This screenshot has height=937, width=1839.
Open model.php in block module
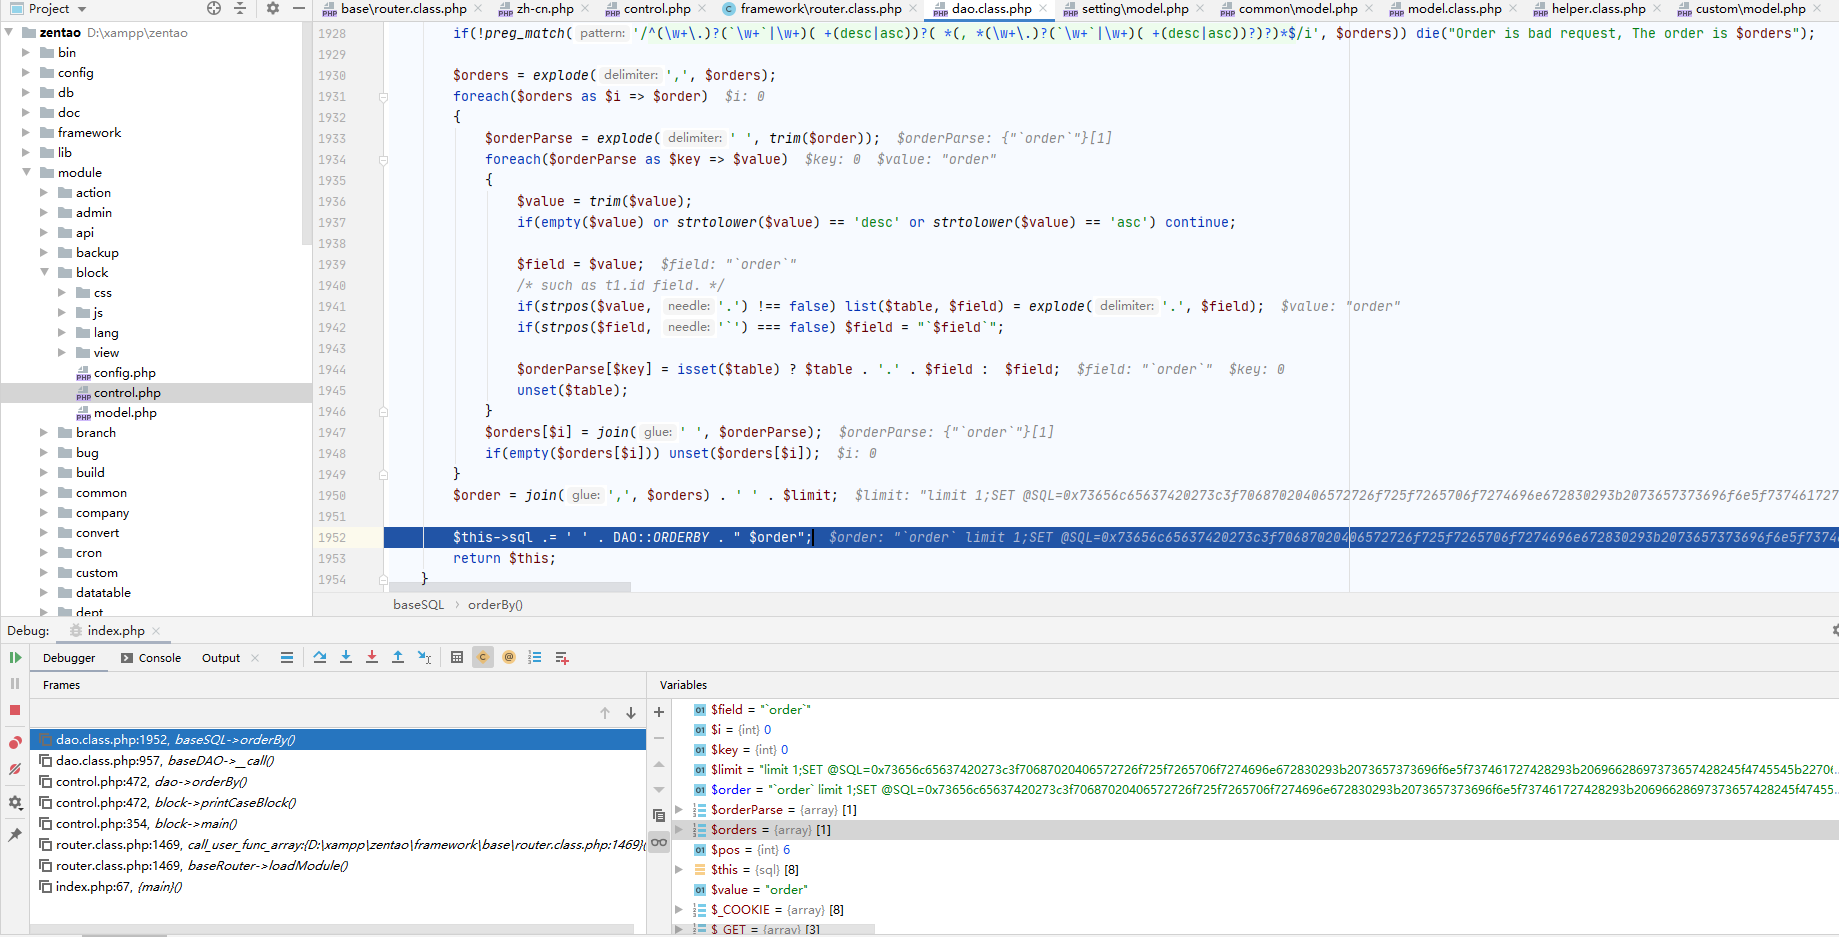(x=125, y=412)
